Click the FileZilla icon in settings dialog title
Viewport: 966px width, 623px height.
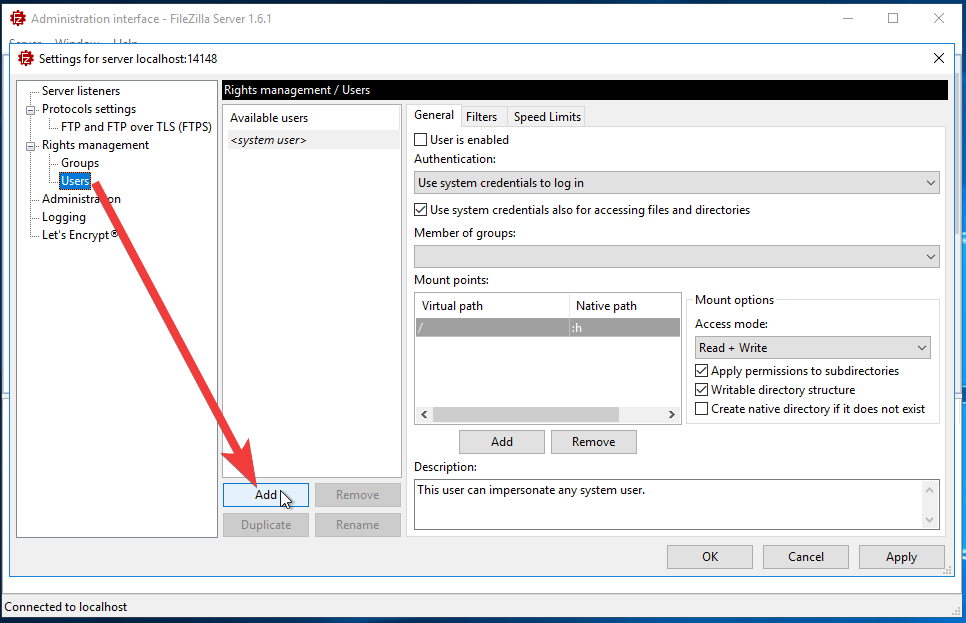26,58
